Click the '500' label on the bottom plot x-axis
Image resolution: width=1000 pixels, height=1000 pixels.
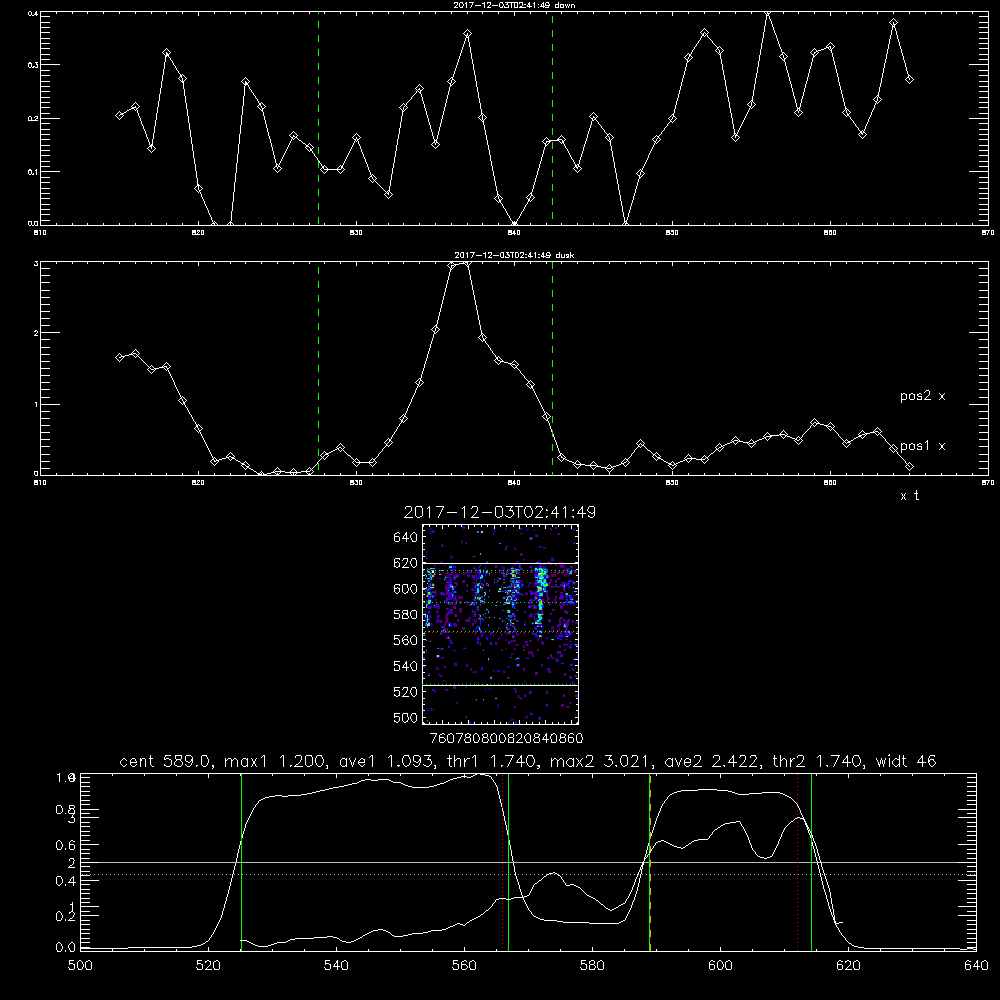pos(80,966)
